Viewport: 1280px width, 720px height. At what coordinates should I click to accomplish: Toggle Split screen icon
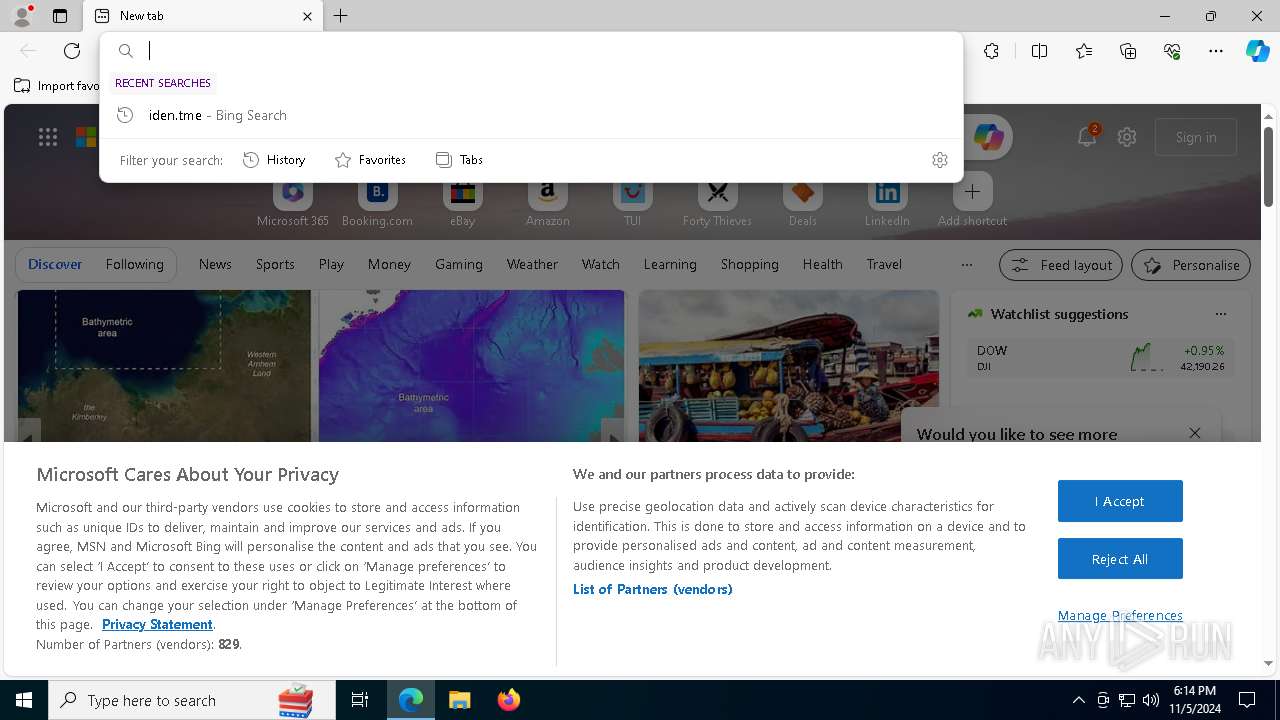click(x=1039, y=51)
